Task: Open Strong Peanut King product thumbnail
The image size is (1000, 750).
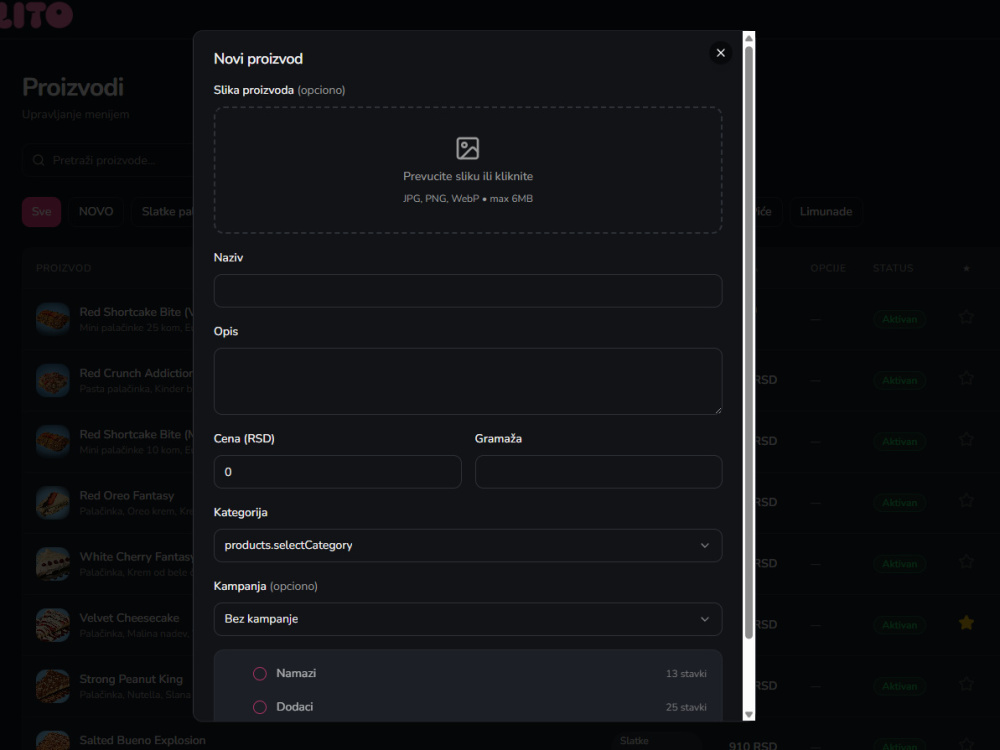Action: [53, 686]
